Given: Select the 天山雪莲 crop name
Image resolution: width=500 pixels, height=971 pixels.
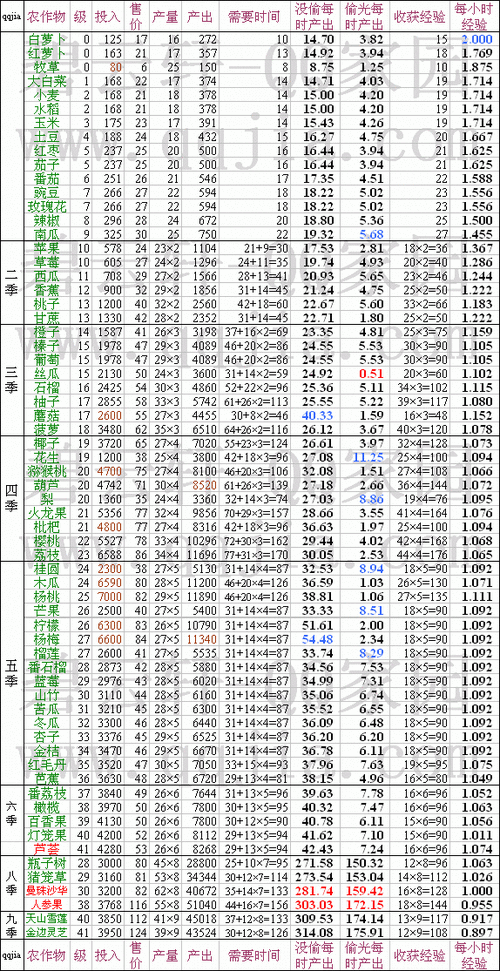Looking at the screenshot, I should tap(47, 918).
